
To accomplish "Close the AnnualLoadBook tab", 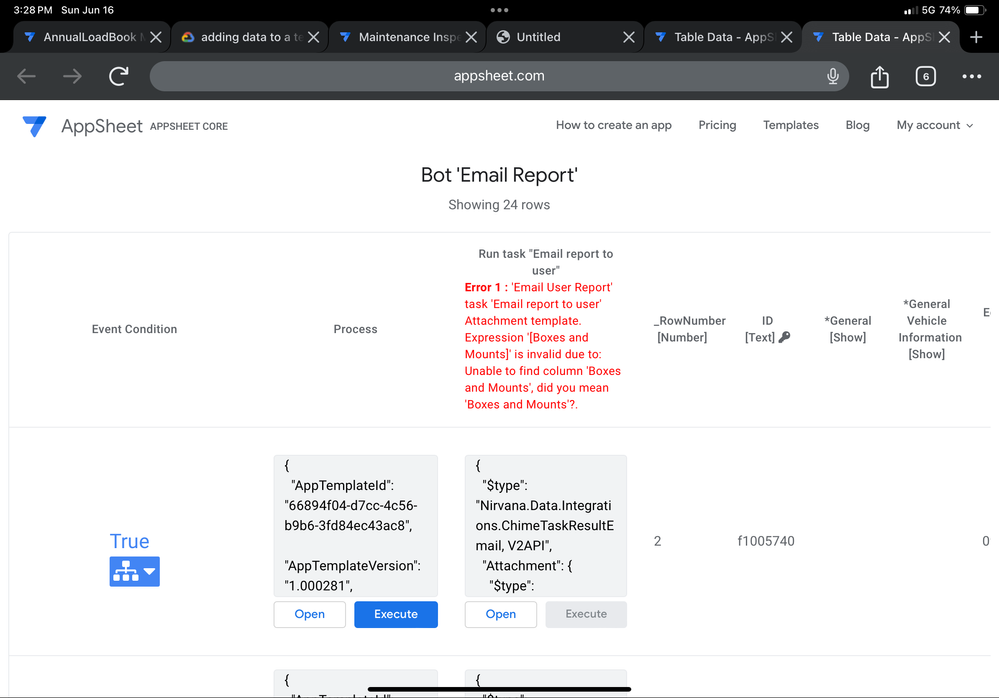I will pyautogui.click(x=155, y=37).
